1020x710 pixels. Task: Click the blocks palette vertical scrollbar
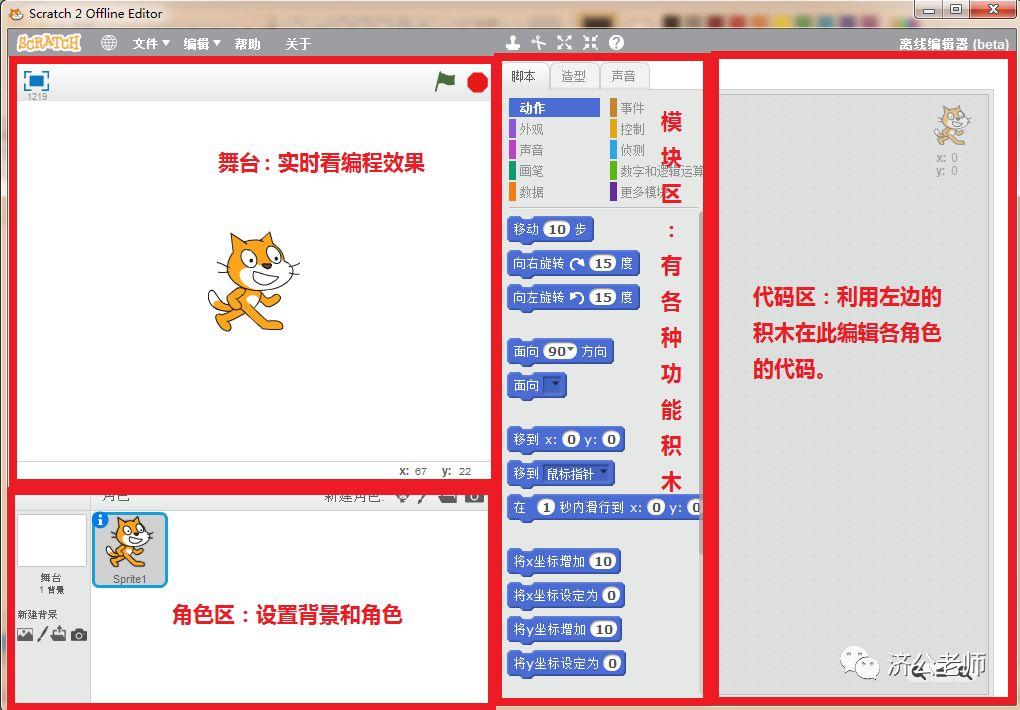[700, 384]
